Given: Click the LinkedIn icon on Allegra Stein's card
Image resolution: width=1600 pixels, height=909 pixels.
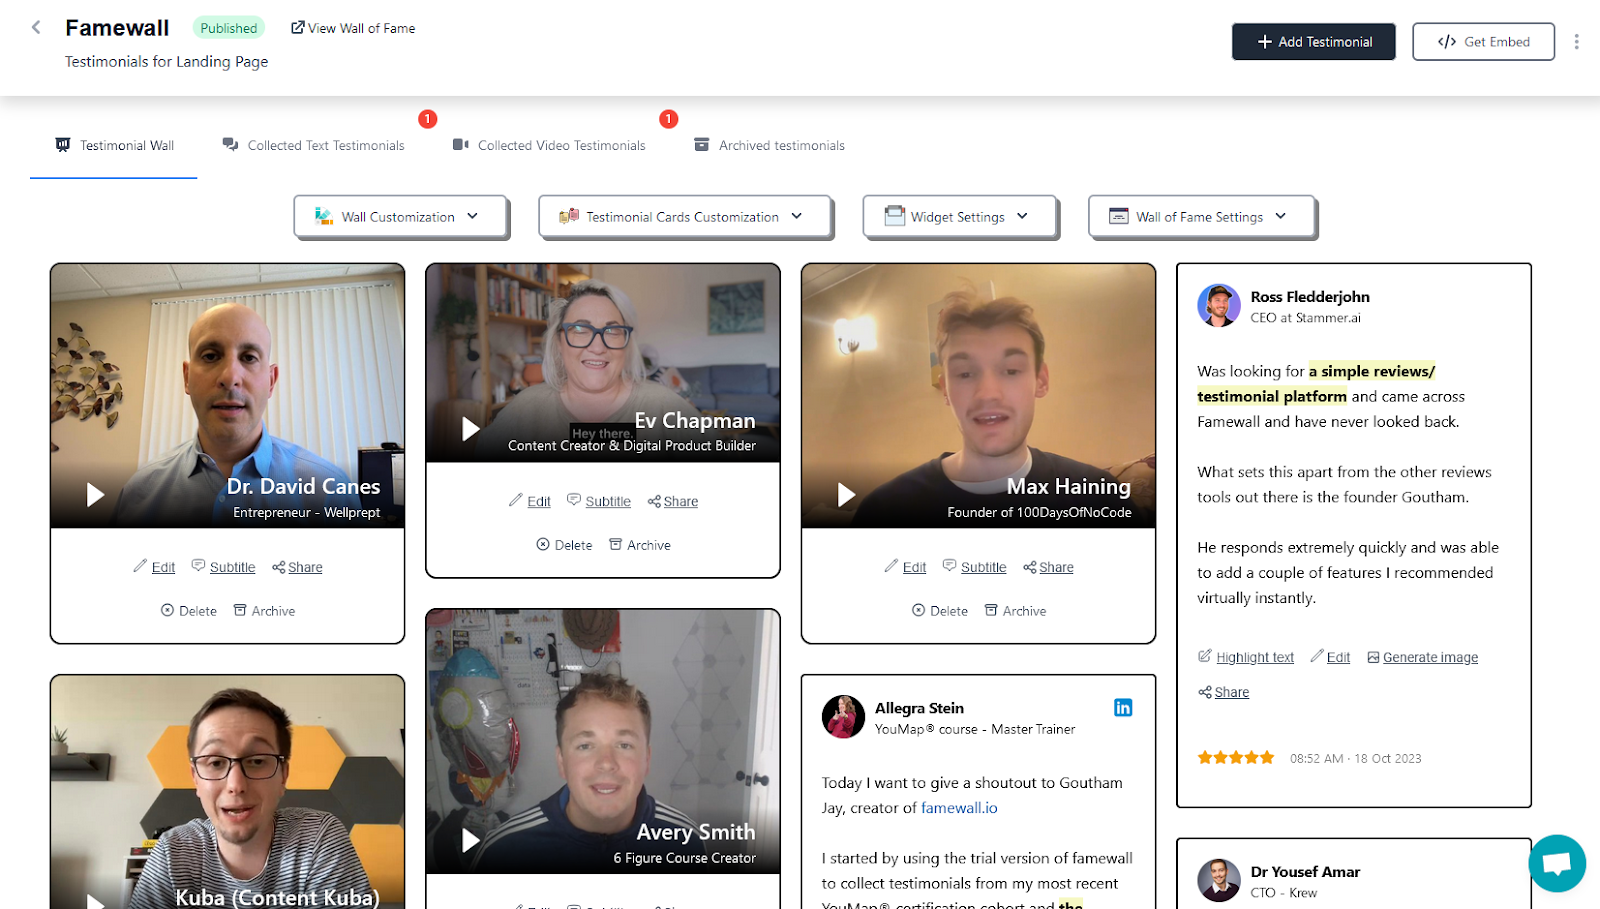Looking at the screenshot, I should pos(1123,707).
